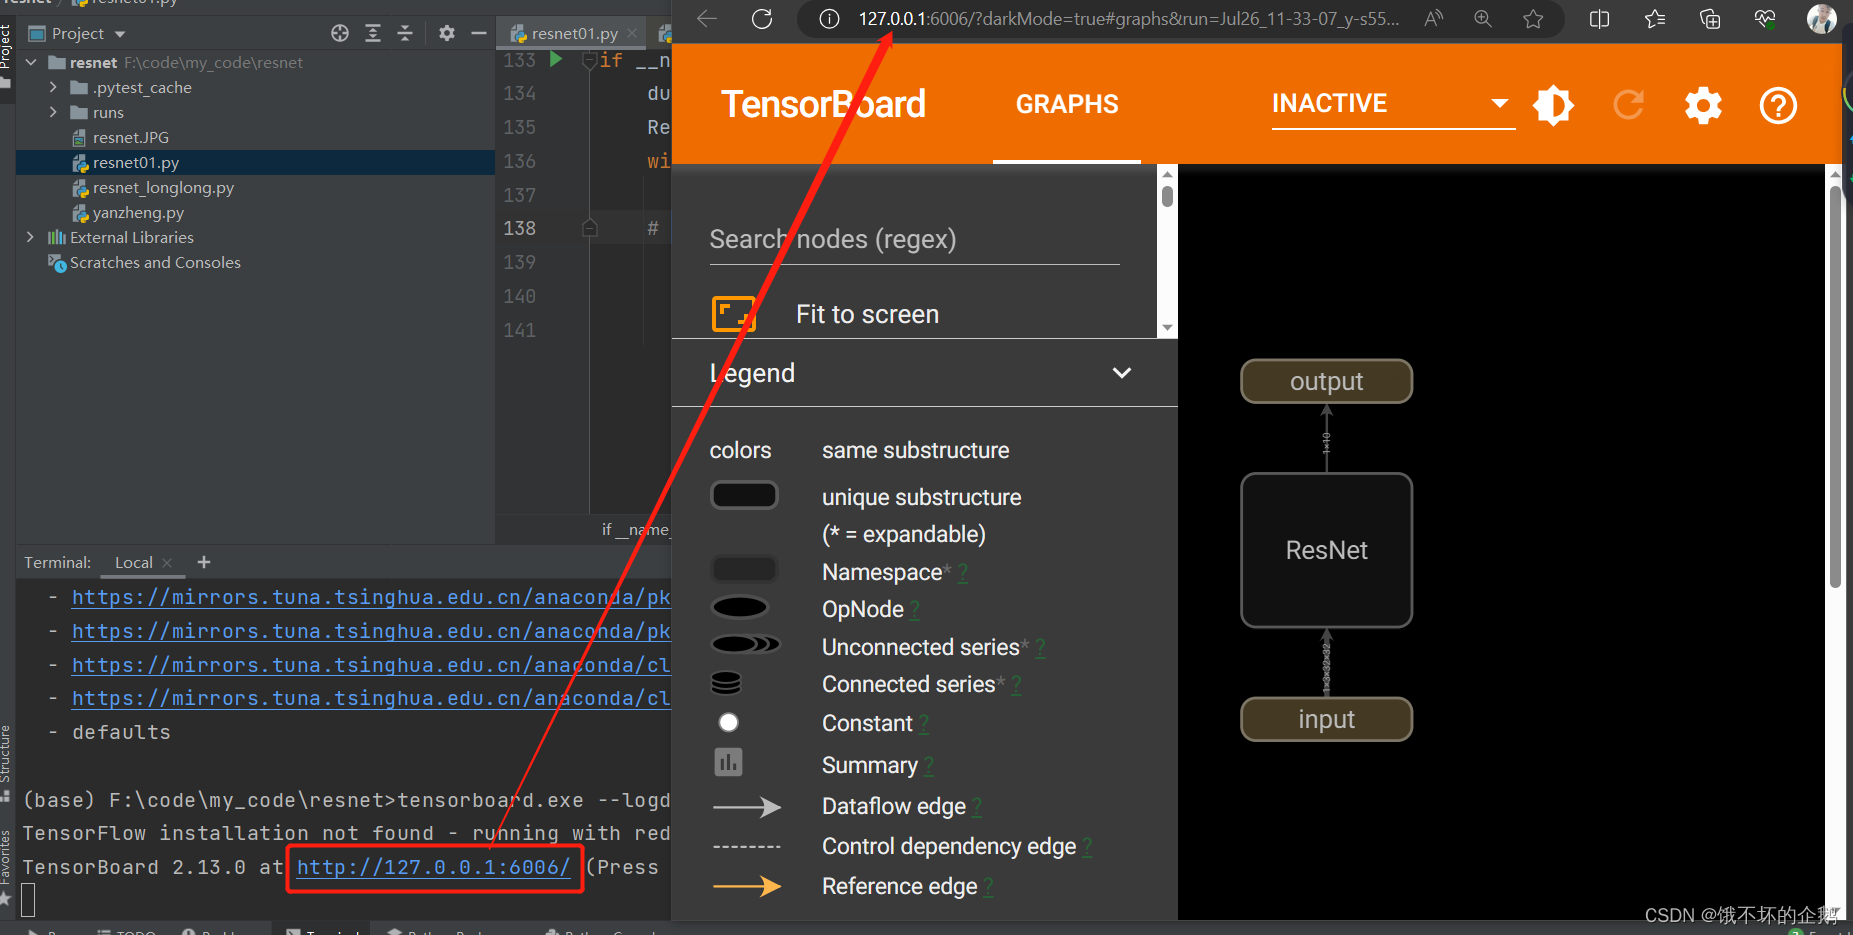
Task: Open the http://127.0.0.1:6006/ terminal link
Action: coord(434,867)
